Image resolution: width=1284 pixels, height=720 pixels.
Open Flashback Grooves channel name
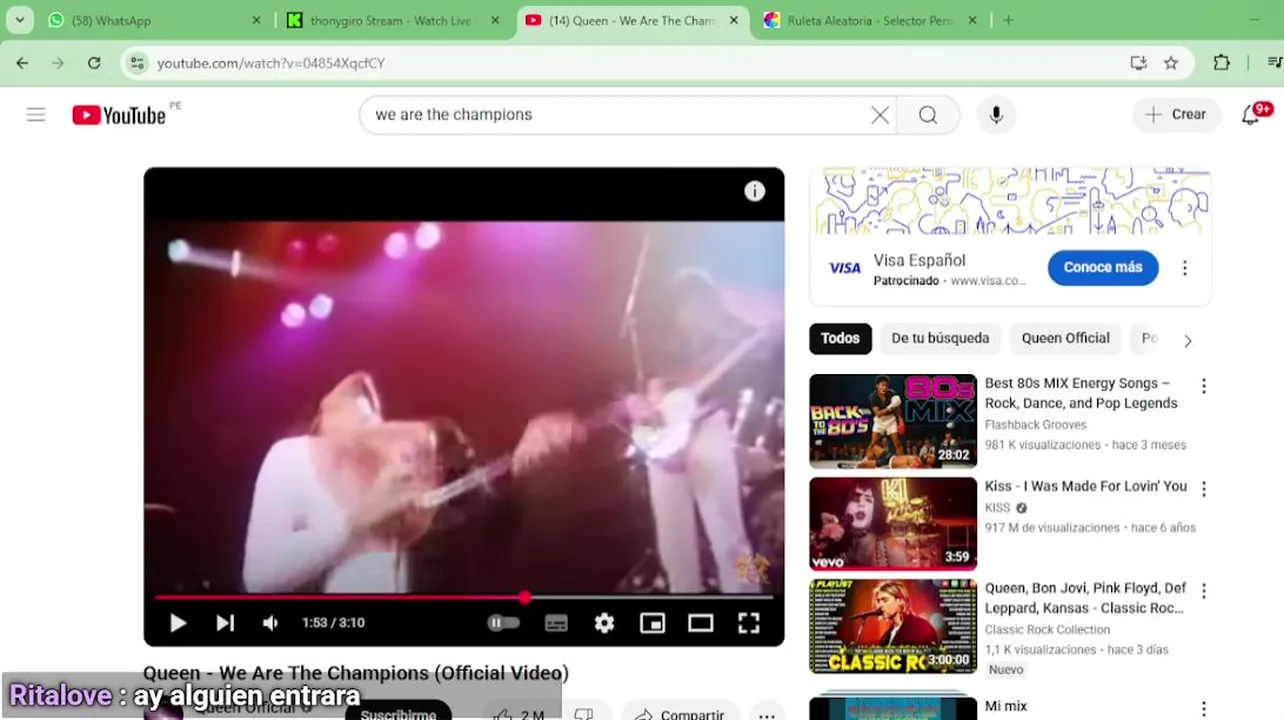1036,425
